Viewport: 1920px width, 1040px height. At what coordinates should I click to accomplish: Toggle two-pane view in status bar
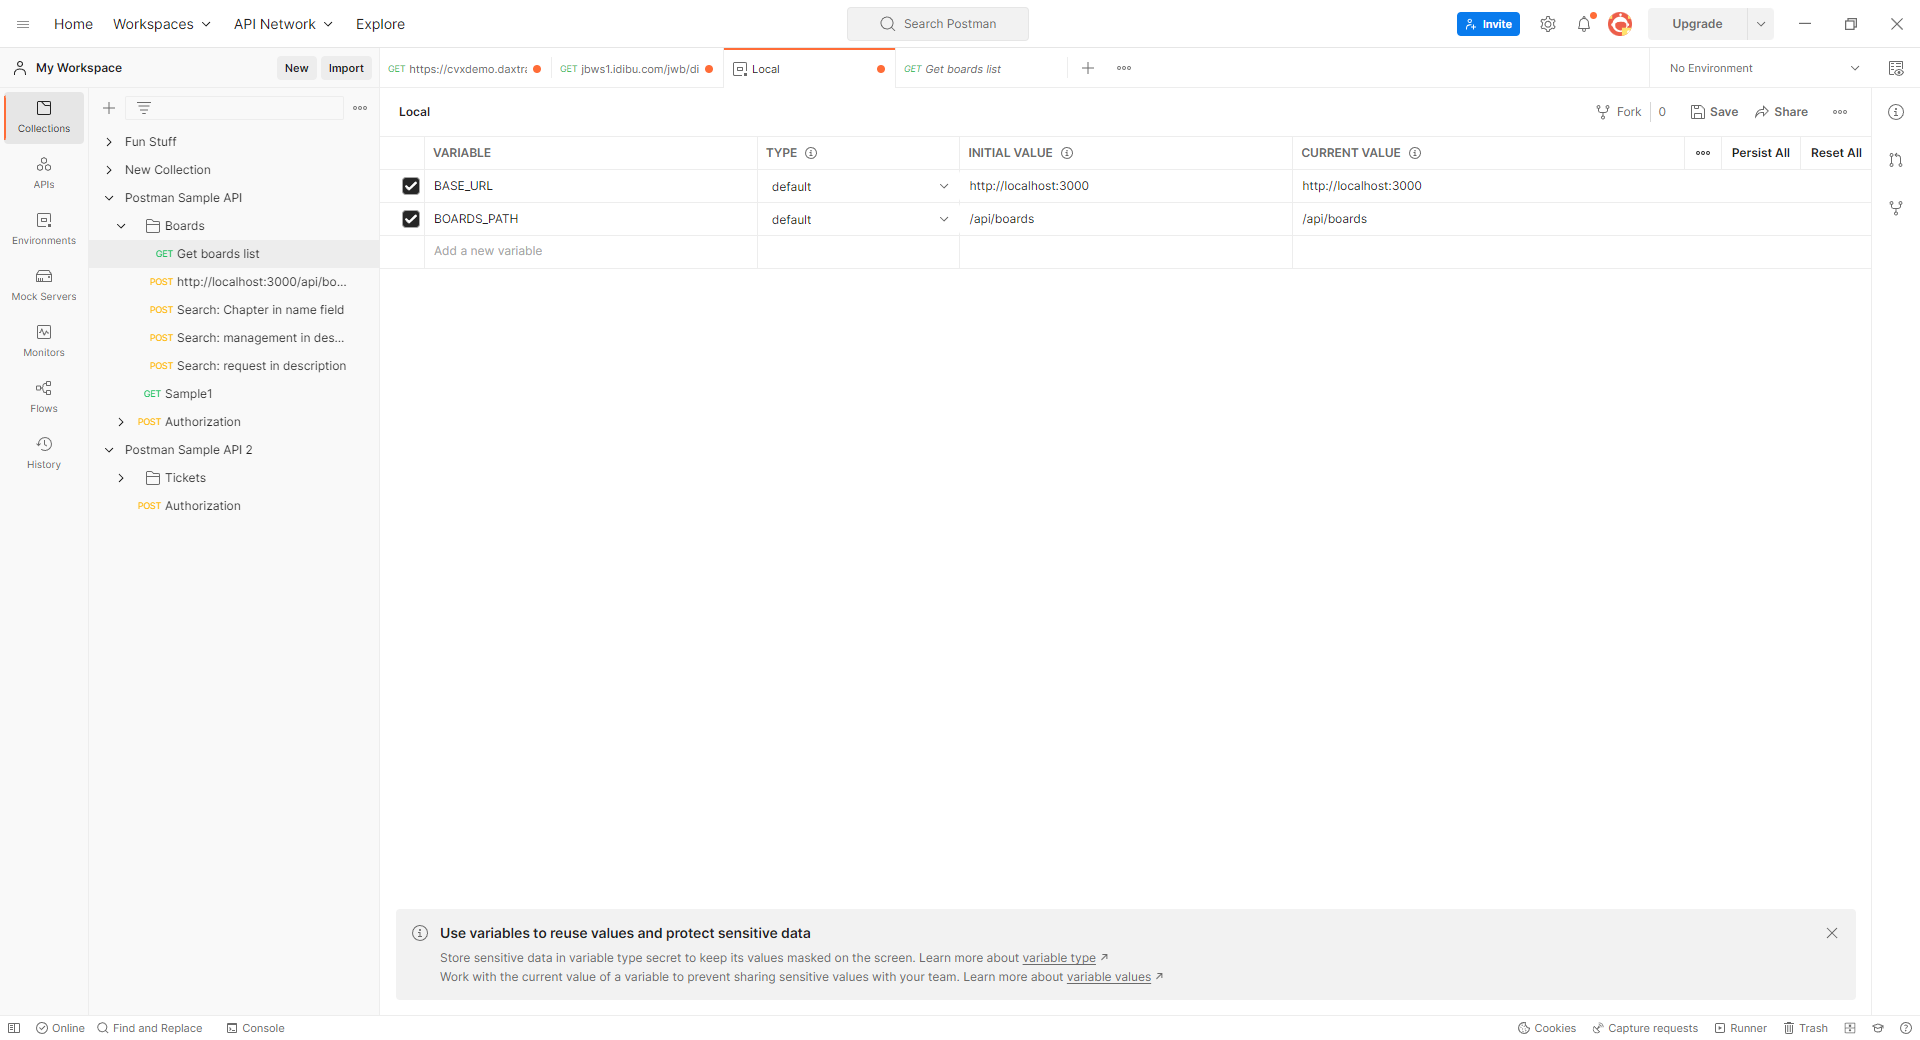pos(1850,1028)
